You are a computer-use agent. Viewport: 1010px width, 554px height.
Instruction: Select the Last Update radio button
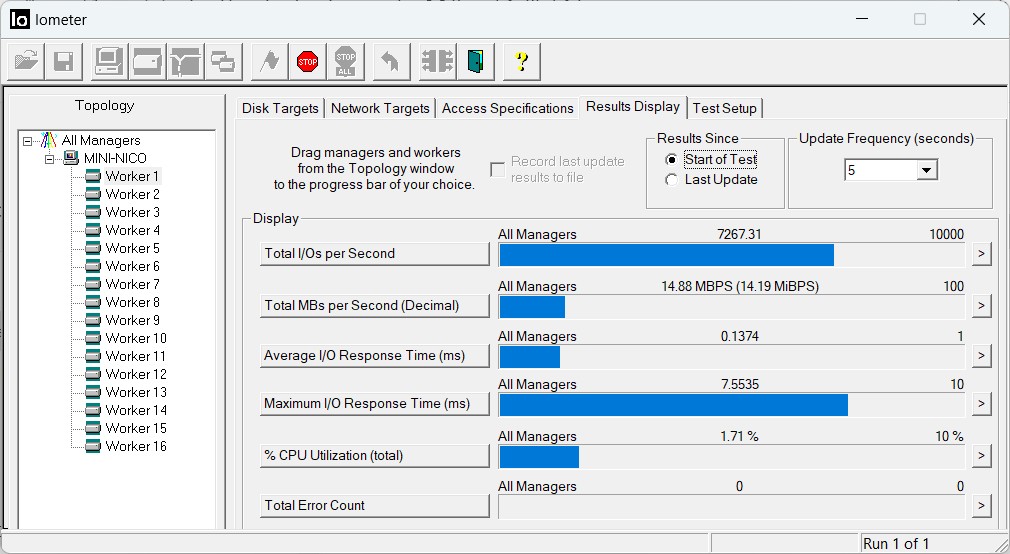(672, 180)
